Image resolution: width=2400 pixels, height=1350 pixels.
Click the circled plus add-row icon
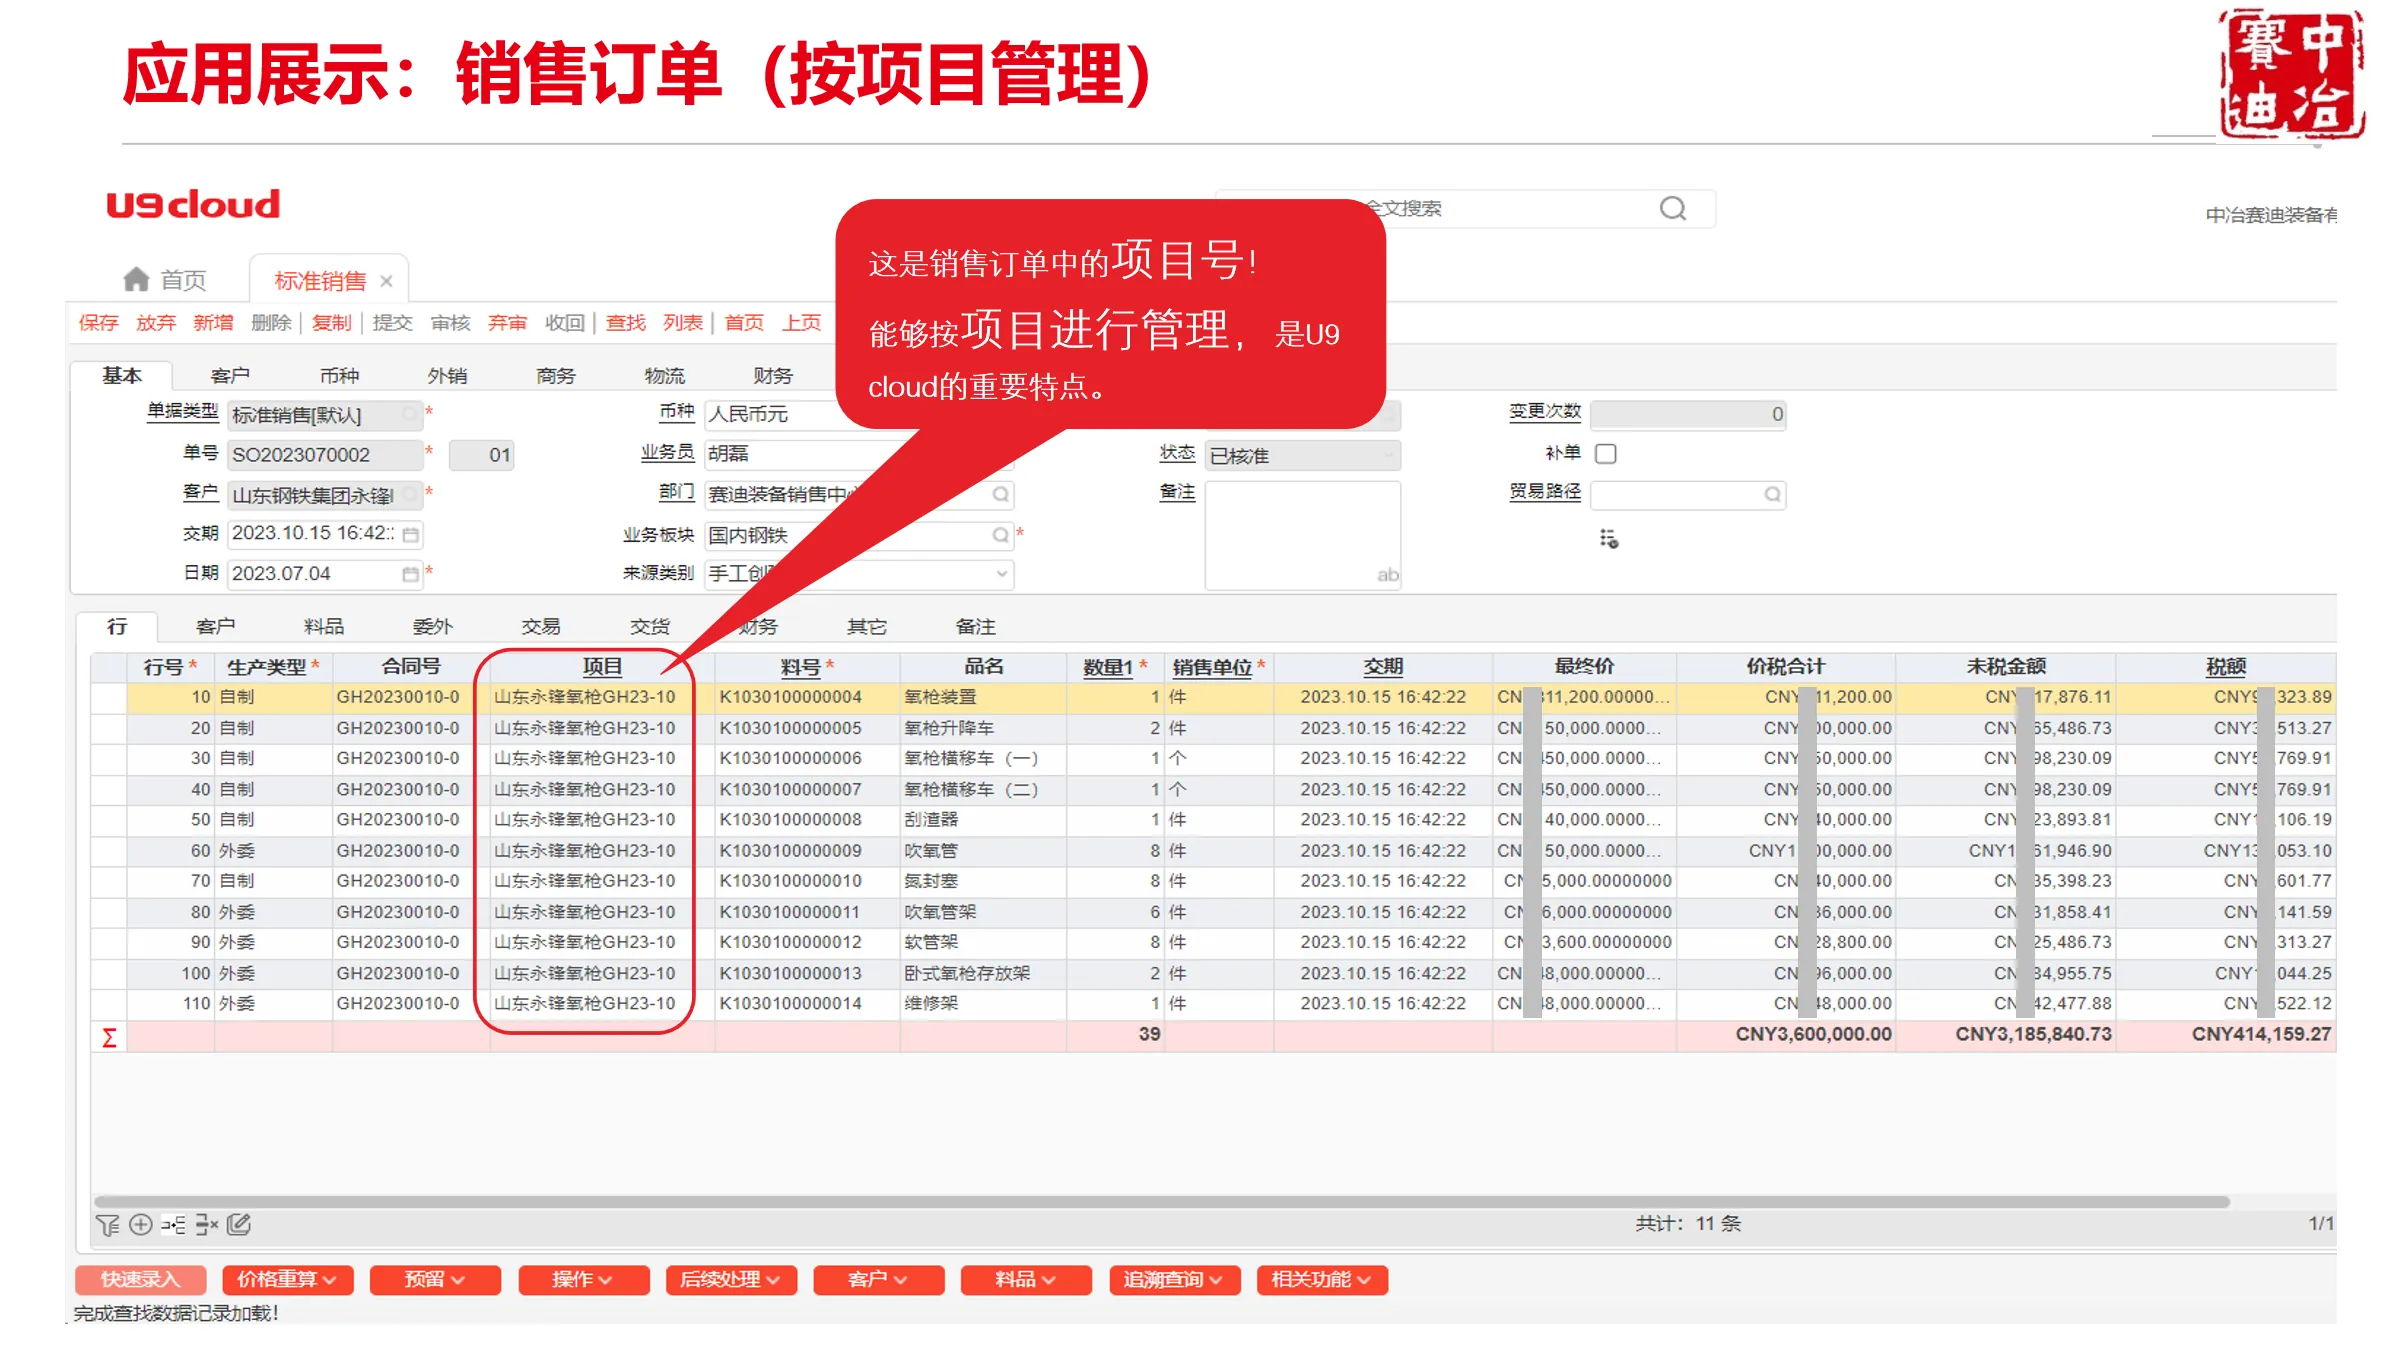click(x=141, y=1225)
